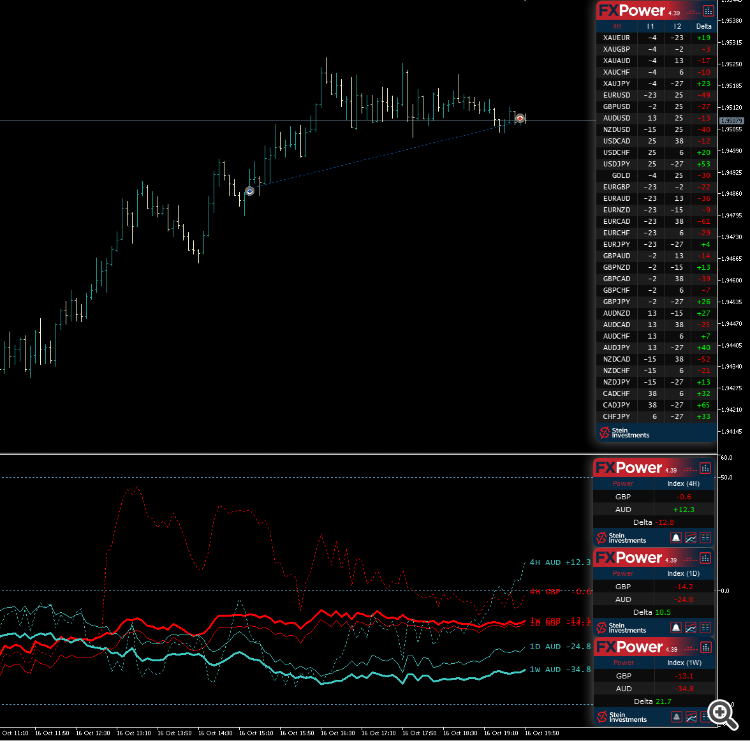Click the -61 Delta cell in the EURCAD row

(x=704, y=221)
